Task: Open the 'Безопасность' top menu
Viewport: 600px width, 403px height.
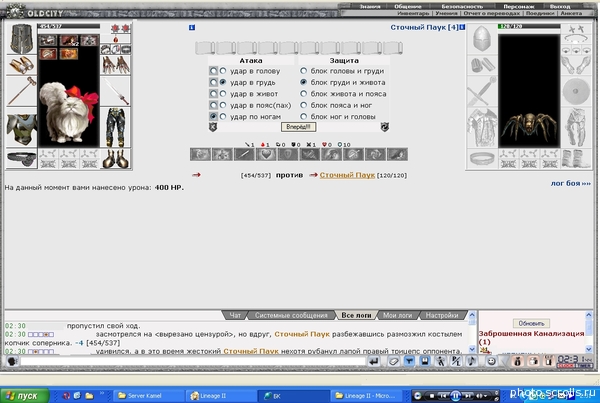Action: point(462,7)
